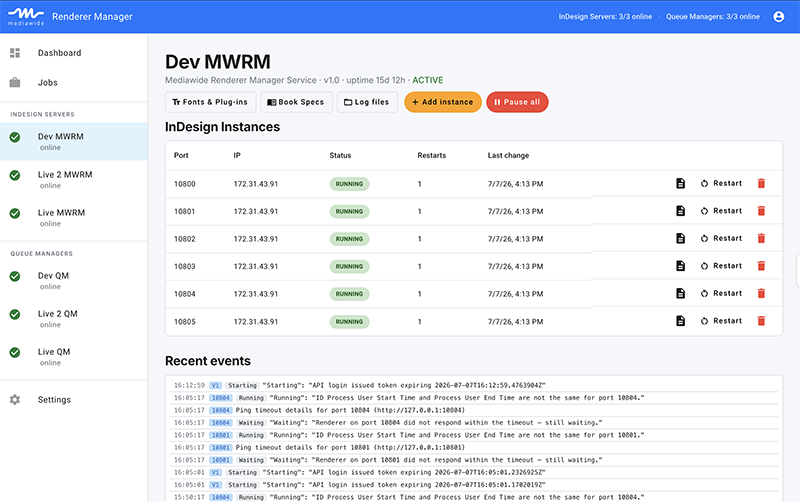Click InDesign Servers: 3/3 online status
Screen dimensions: 800x502
605,17
